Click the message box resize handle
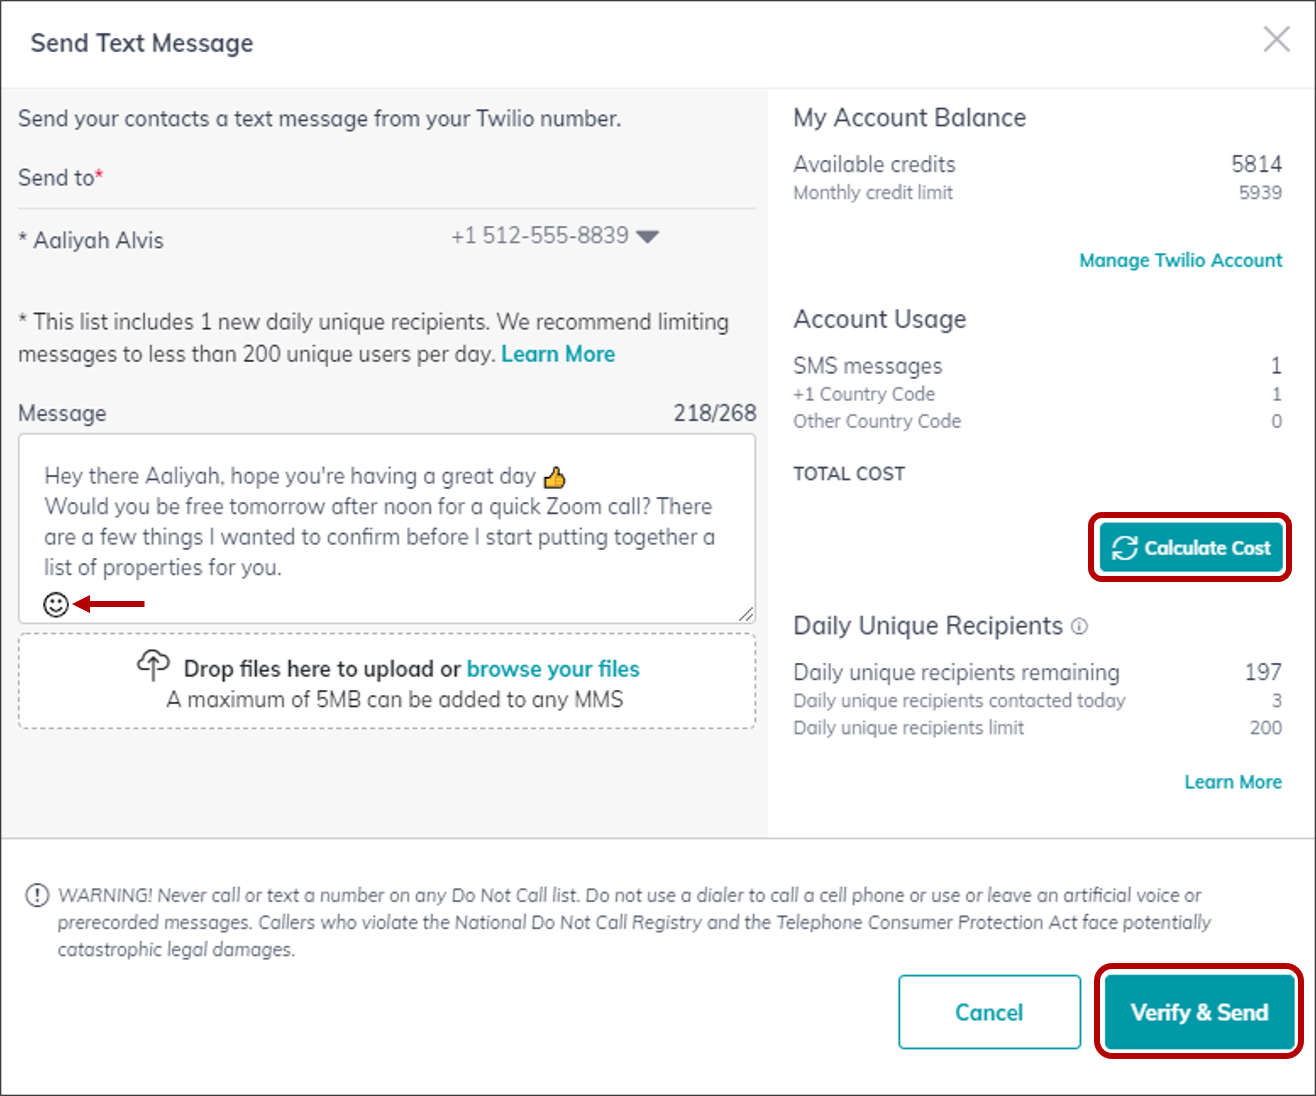Image resolution: width=1316 pixels, height=1096 pixels. pyautogui.click(x=747, y=616)
